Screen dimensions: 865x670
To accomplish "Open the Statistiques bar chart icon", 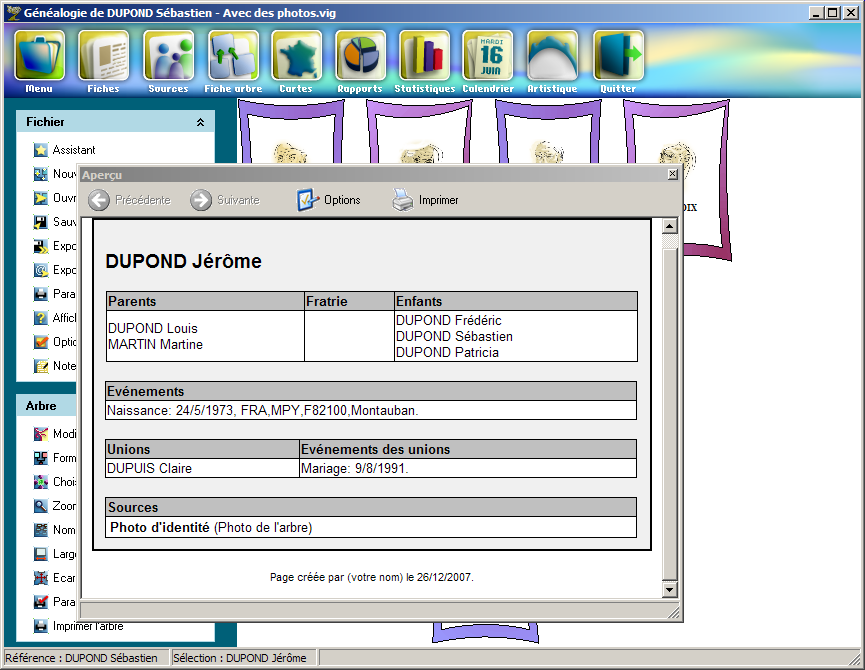I will pos(425,56).
